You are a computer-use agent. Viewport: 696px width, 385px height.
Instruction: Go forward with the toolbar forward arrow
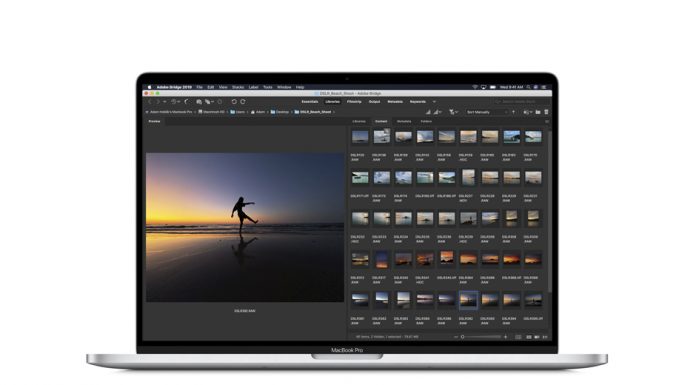pyautogui.click(x=158, y=102)
